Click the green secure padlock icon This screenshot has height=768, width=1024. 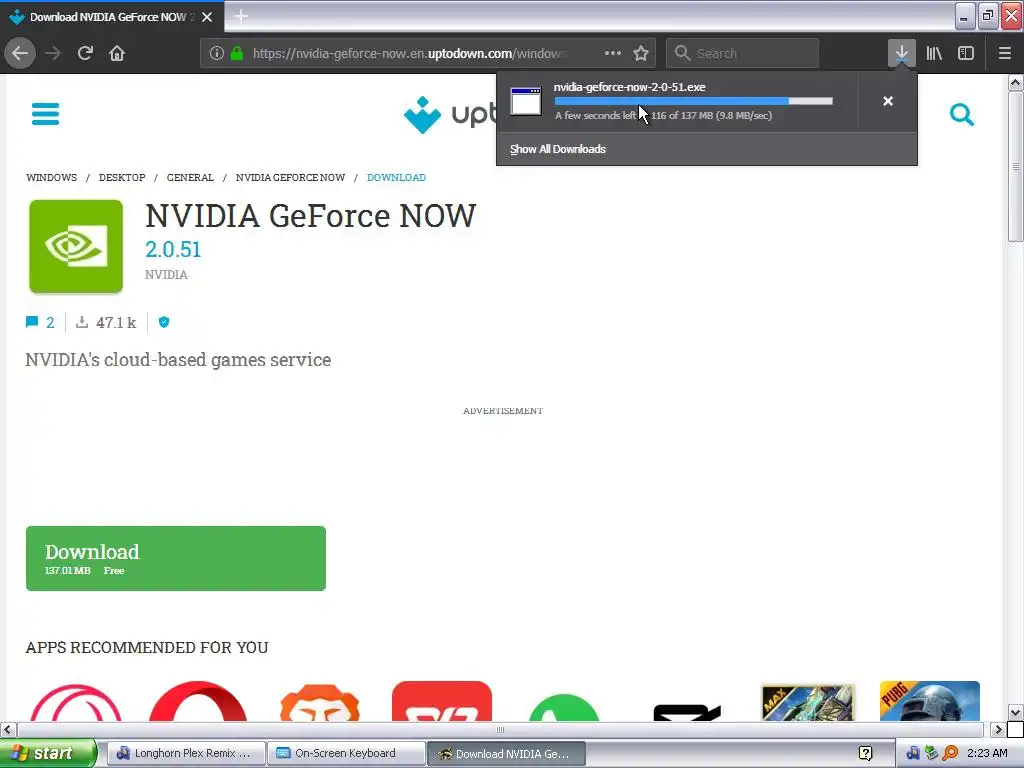point(237,53)
